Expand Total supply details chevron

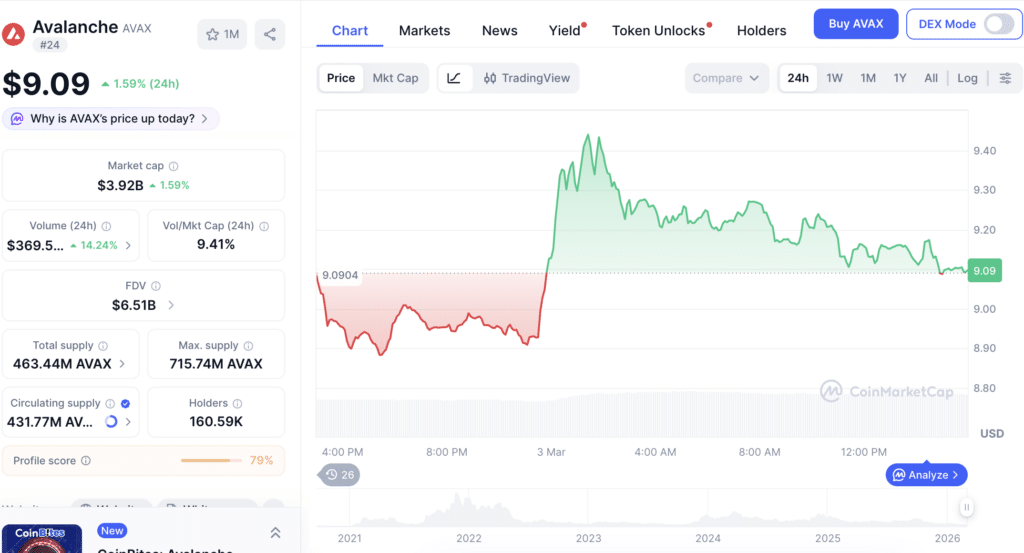(x=122, y=364)
